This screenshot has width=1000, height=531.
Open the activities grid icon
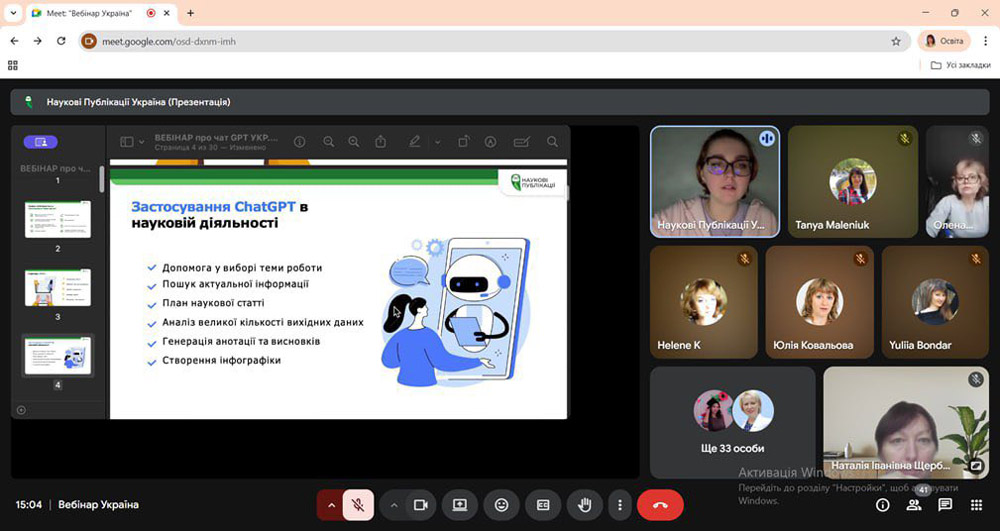pos(976,505)
